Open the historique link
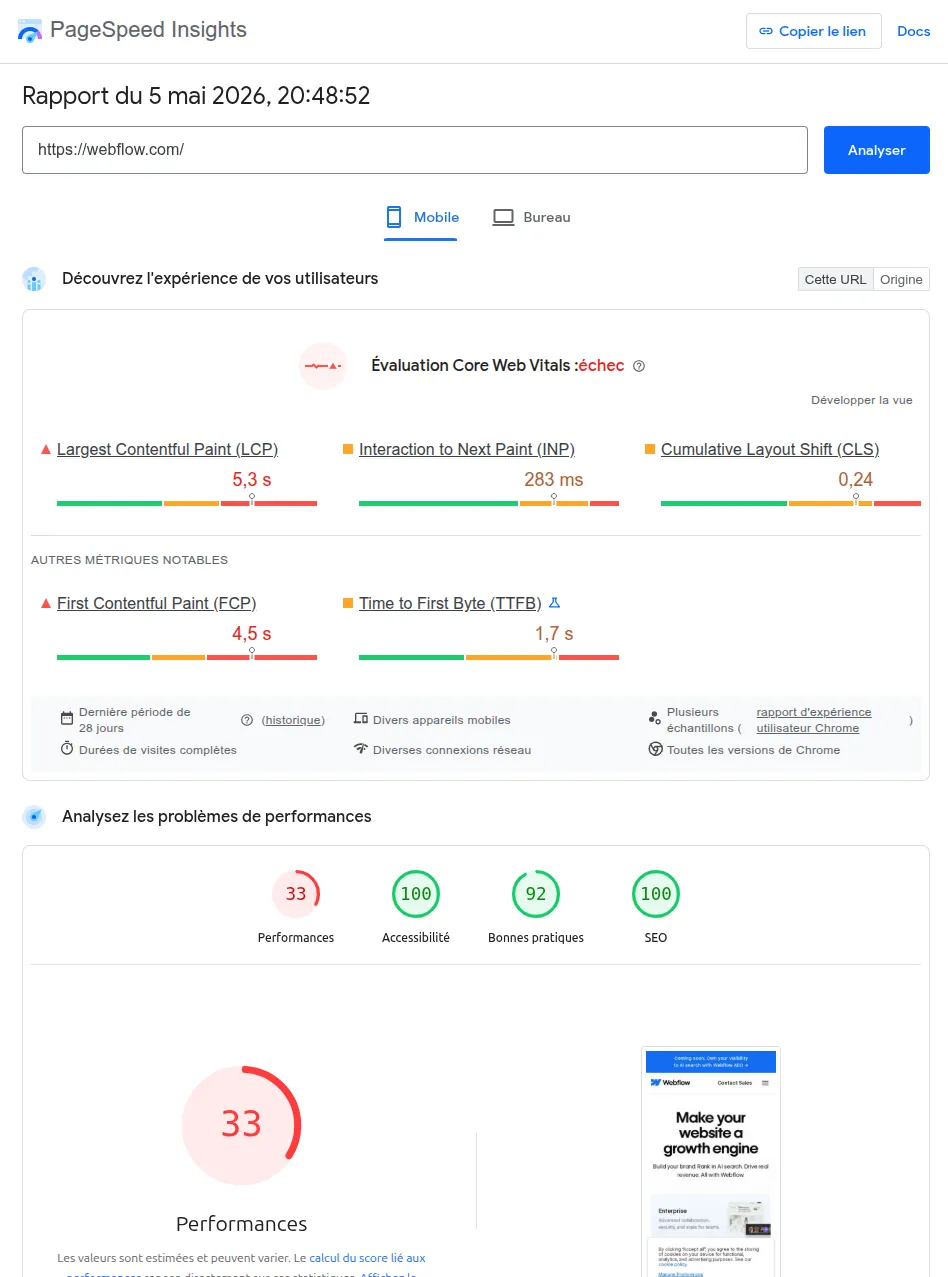Image resolution: width=948 pixels, height=1277 pixels. coord(293,720)
